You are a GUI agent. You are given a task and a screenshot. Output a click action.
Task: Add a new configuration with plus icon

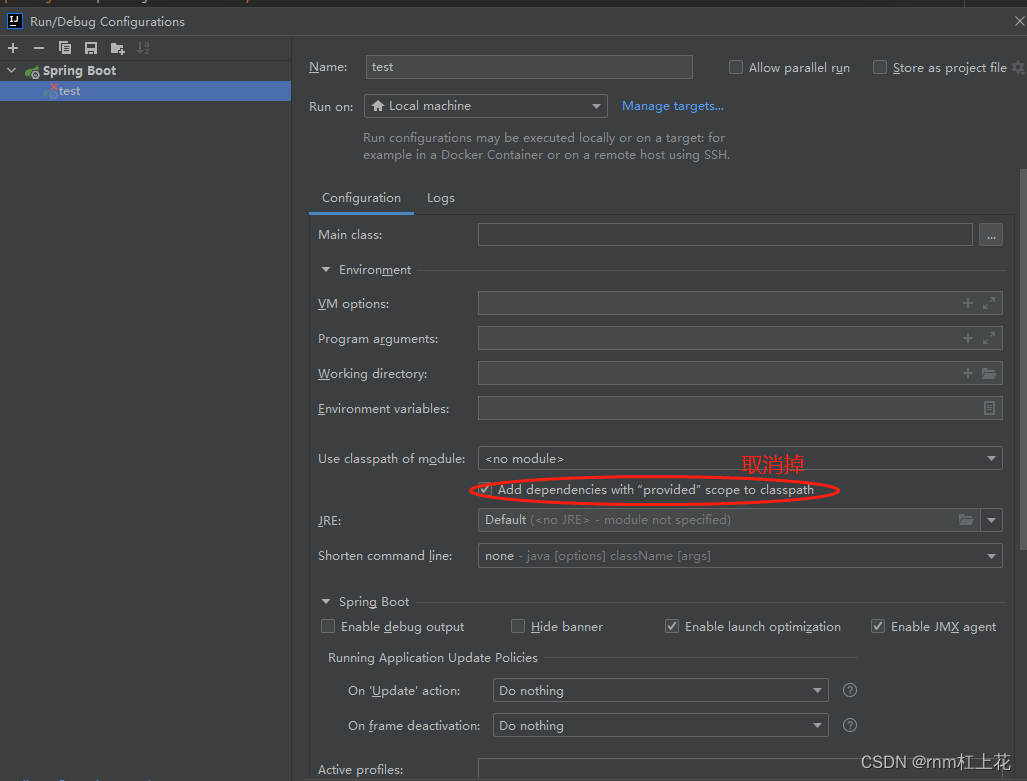[13, 48]
